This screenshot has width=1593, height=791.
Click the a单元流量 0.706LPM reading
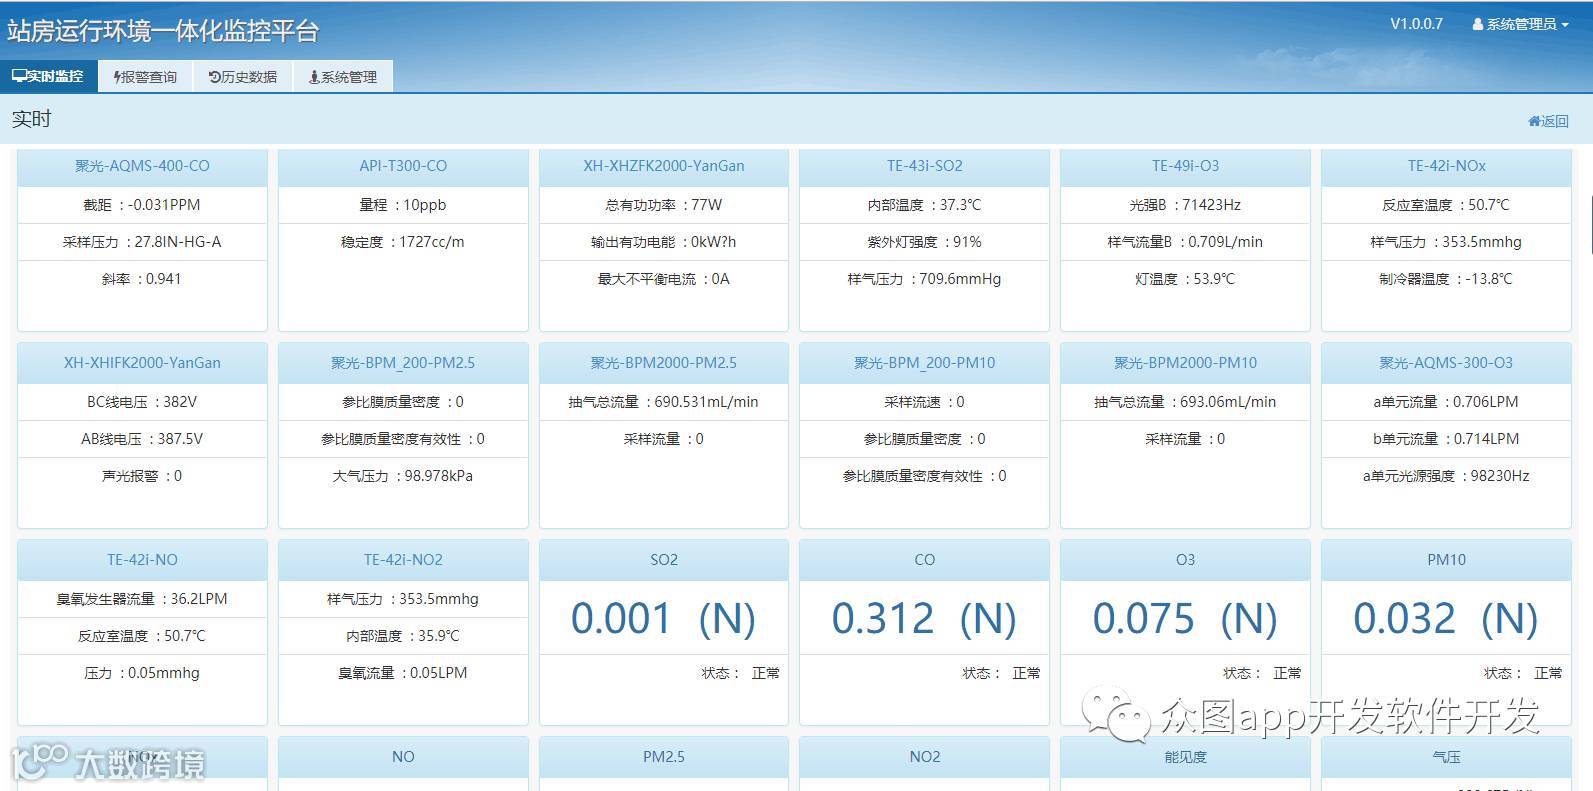pos(1446,402)
